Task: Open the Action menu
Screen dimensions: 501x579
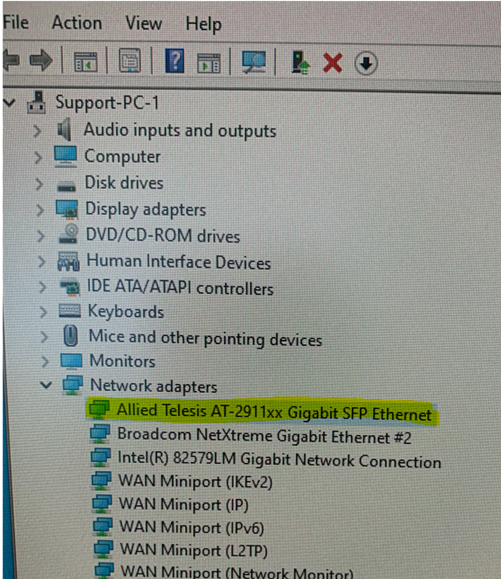Action: pos(77,23)
